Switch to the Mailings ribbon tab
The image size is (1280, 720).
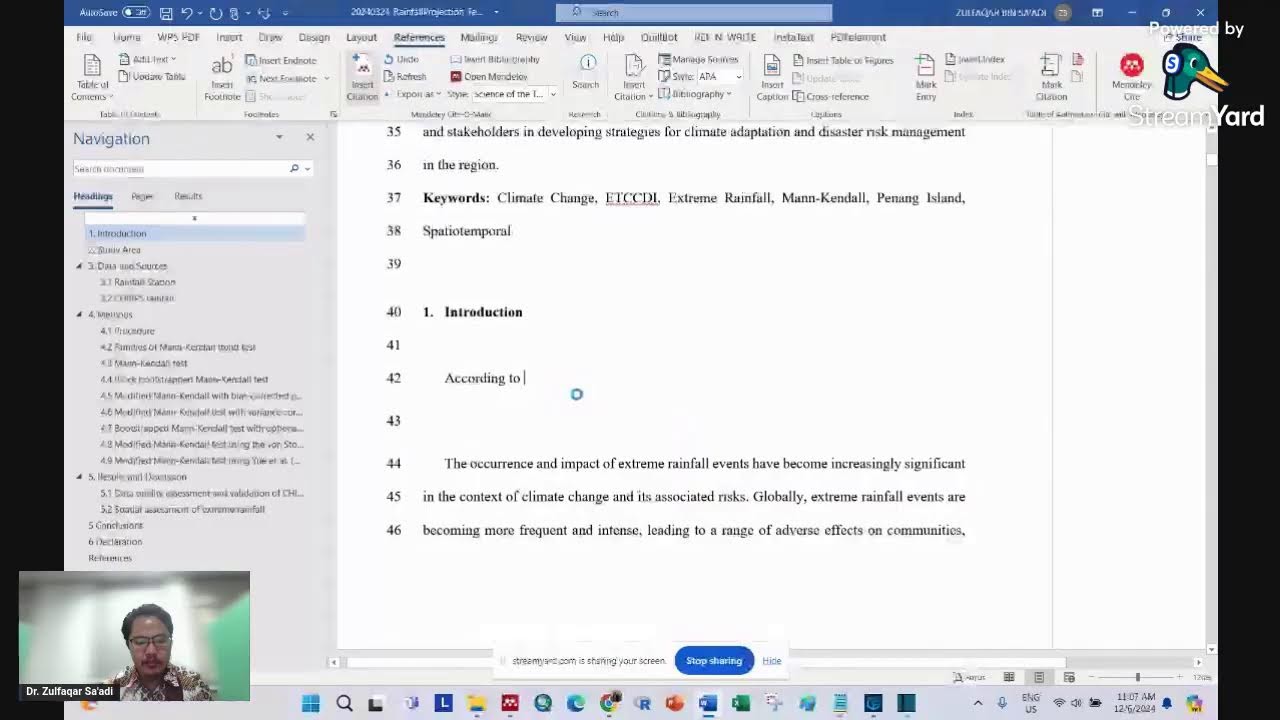tap(478, 37)
